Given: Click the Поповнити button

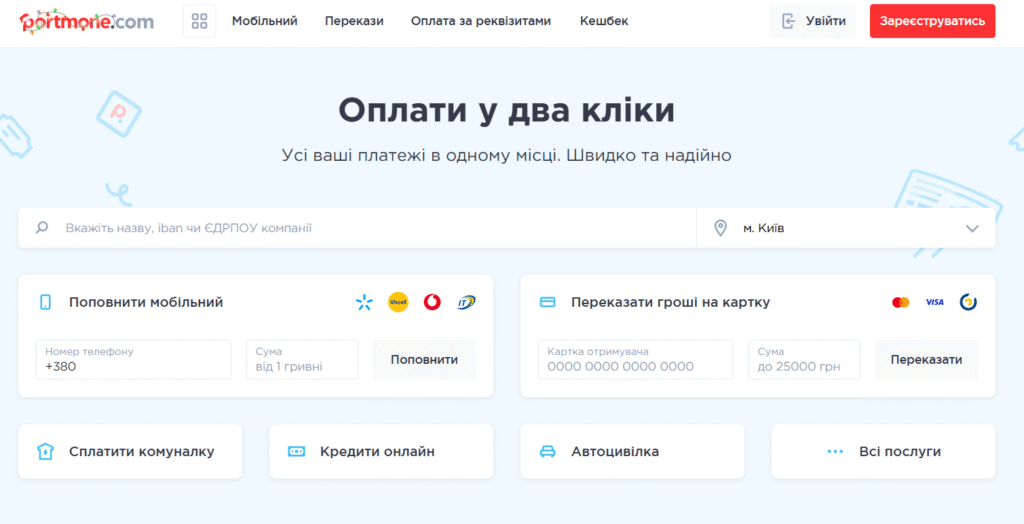Looking at the screenshot, I should point(424,359).
